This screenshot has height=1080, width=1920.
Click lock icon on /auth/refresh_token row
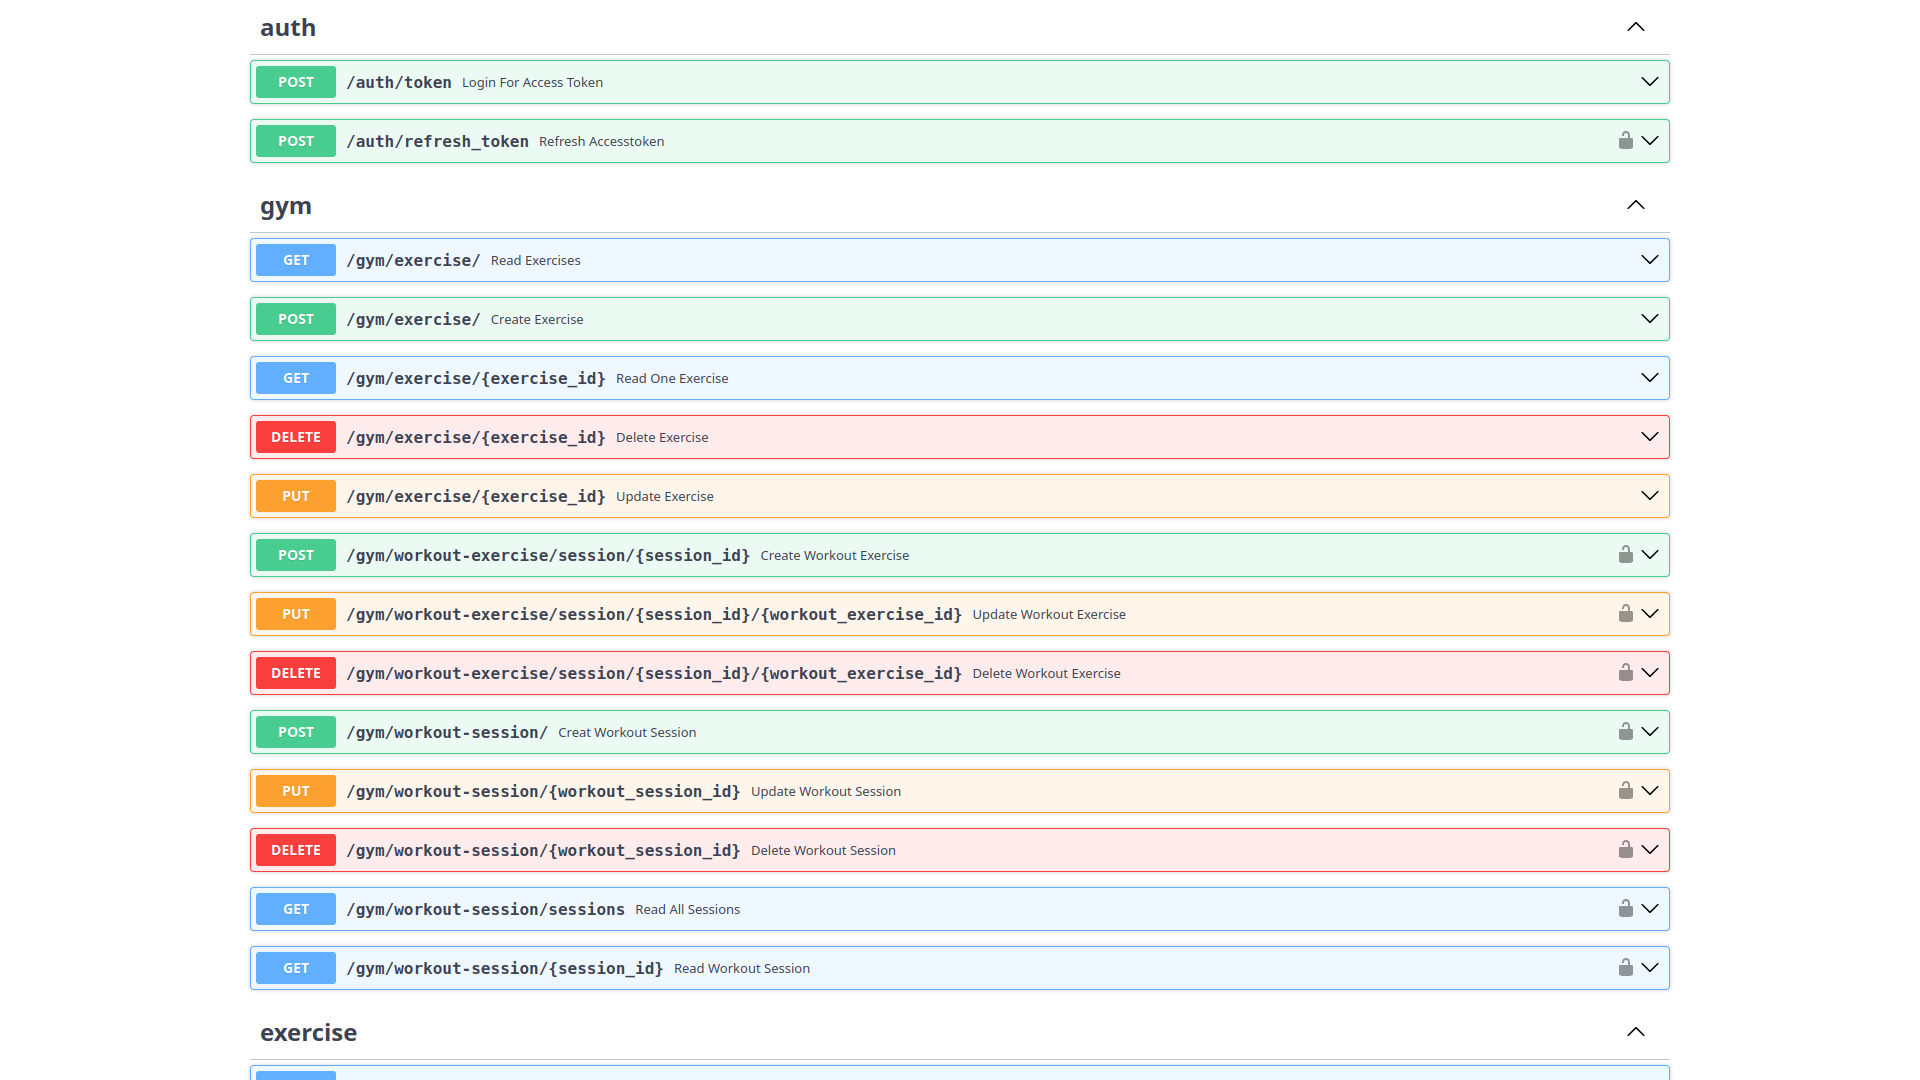(1626, 141)
